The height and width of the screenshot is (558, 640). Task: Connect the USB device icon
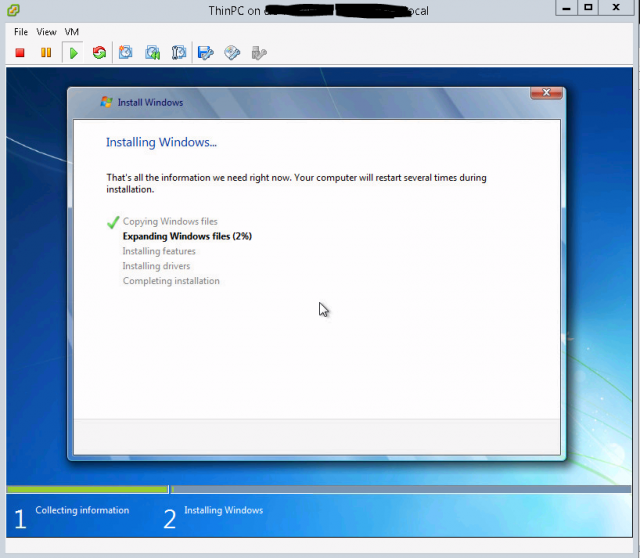tap(259, 53)
